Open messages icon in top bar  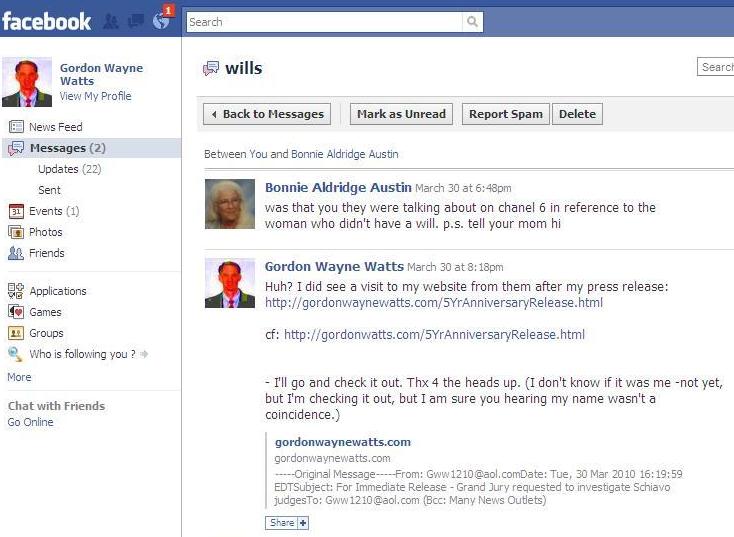coord(136,21)
